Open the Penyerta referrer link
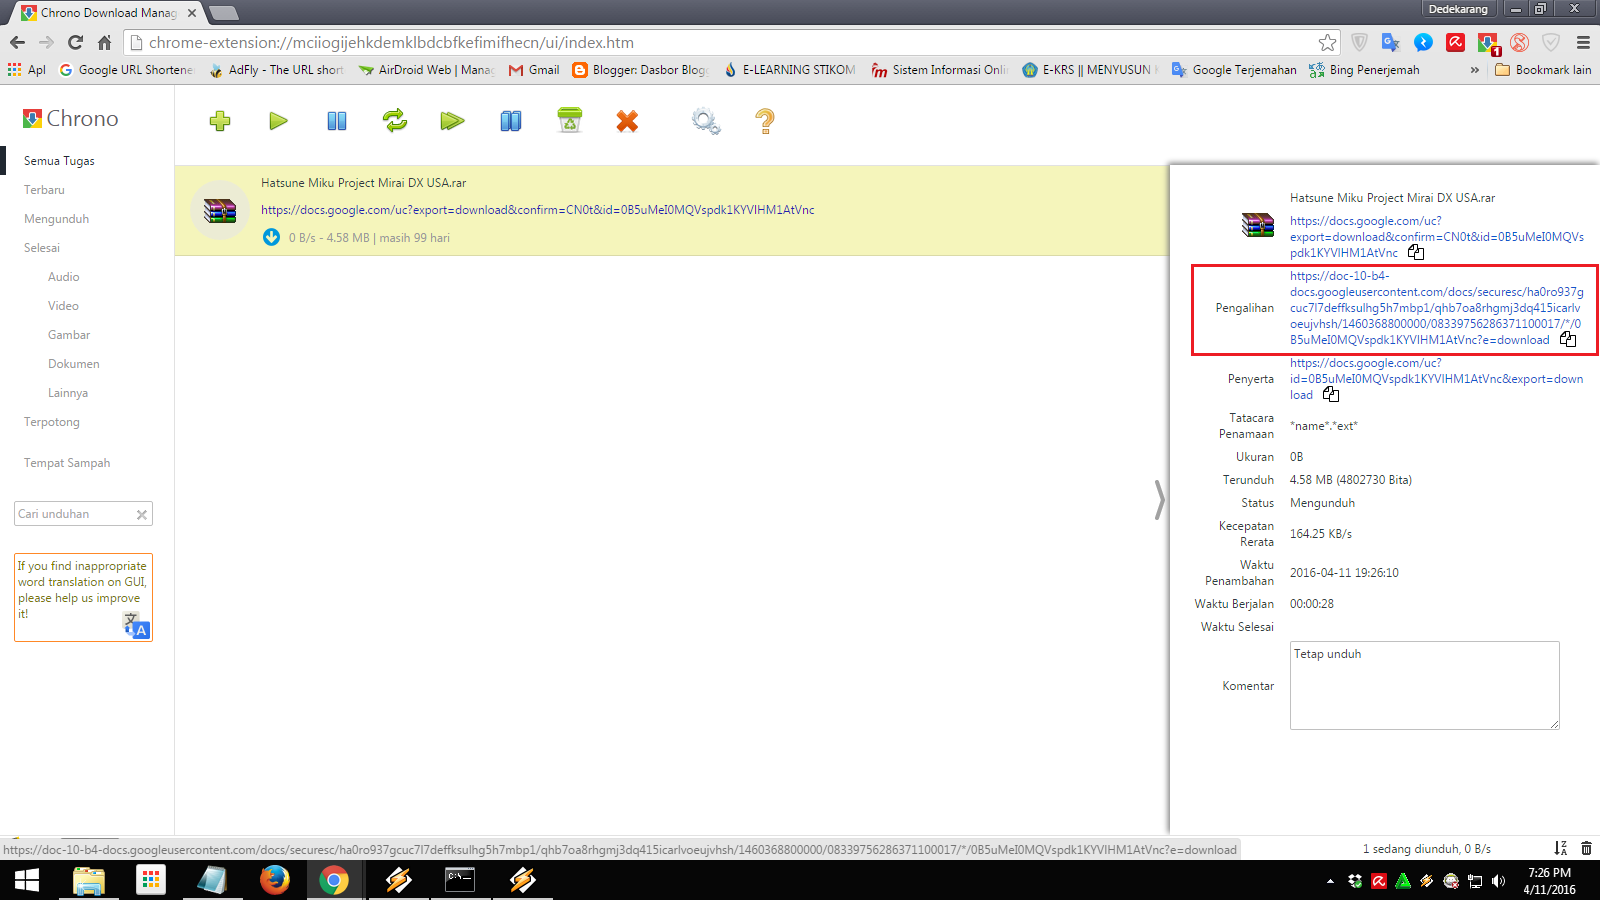The width and height of the screenshot is (1600, 900). point(1436,378)
